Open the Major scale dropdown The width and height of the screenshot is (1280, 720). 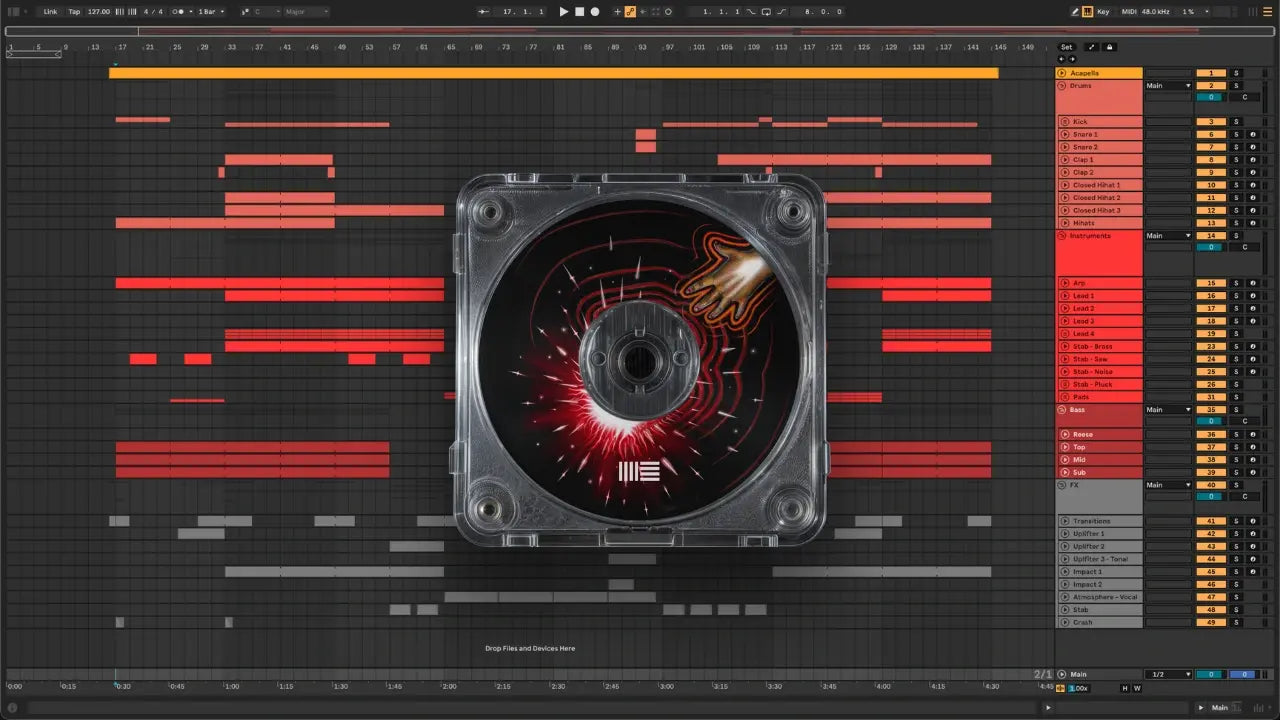[x=305, y=12]
